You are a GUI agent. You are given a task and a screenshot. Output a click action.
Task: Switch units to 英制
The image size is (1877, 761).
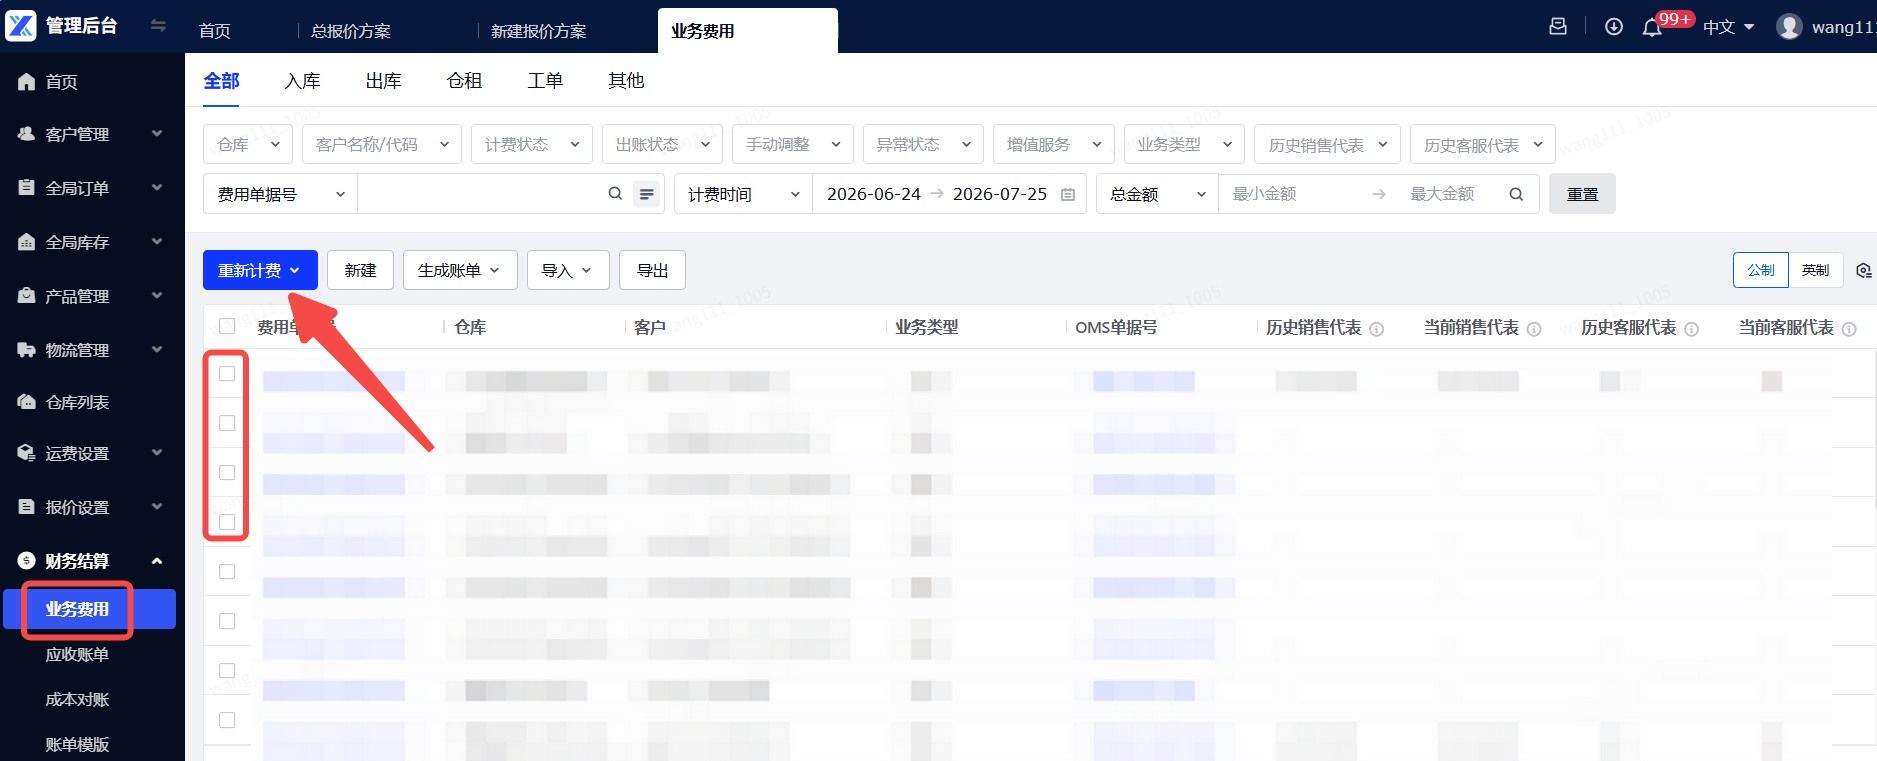click(x=1816, y=270)
